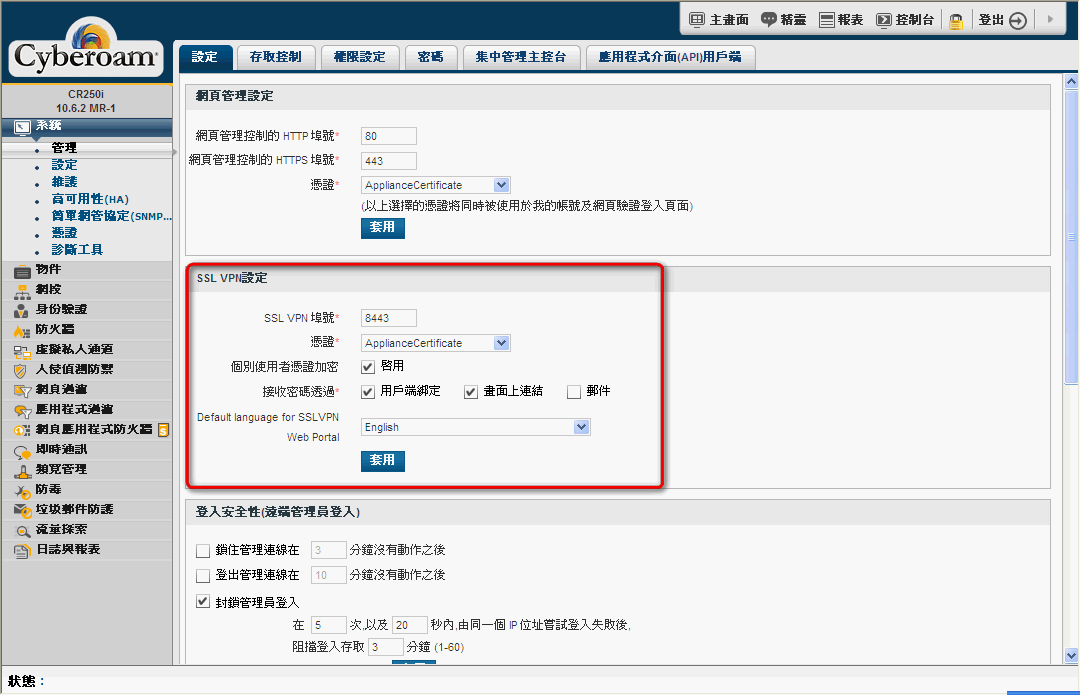Open the 物件 objects sidebar icon
1080x695 pixels.
pyautogui.click(x=23, y=271)
